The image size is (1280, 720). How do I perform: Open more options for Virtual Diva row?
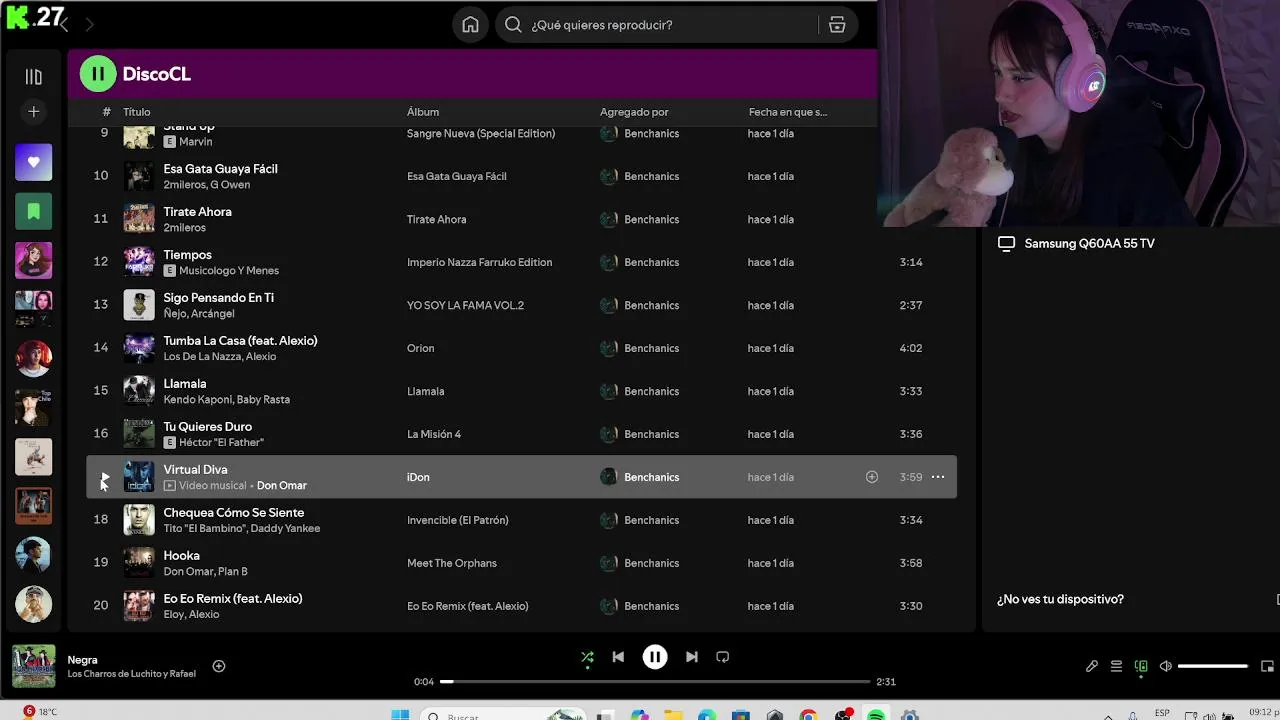pos(938,477)
